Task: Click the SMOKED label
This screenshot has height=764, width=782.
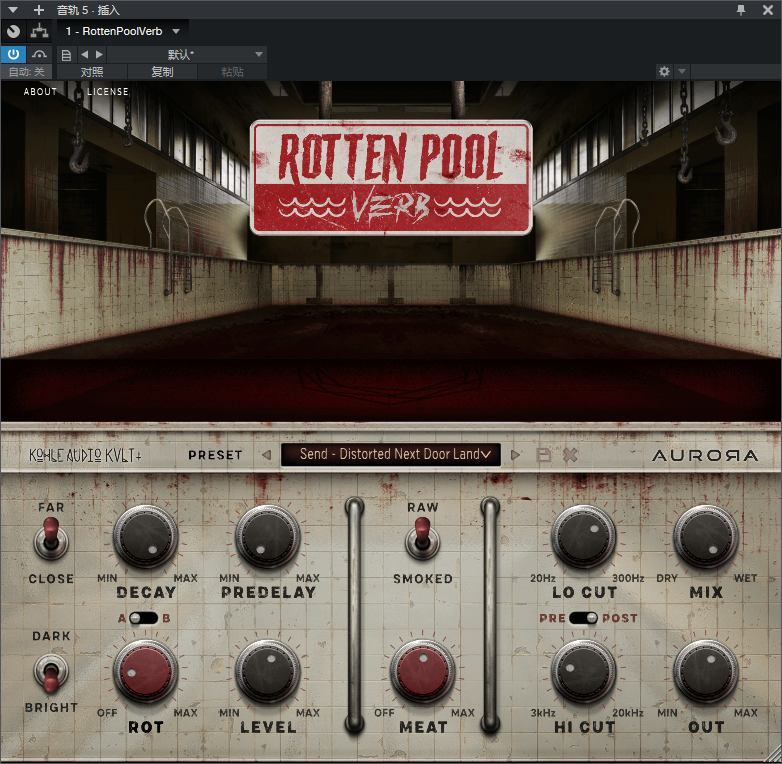Action: coord(423,579)
